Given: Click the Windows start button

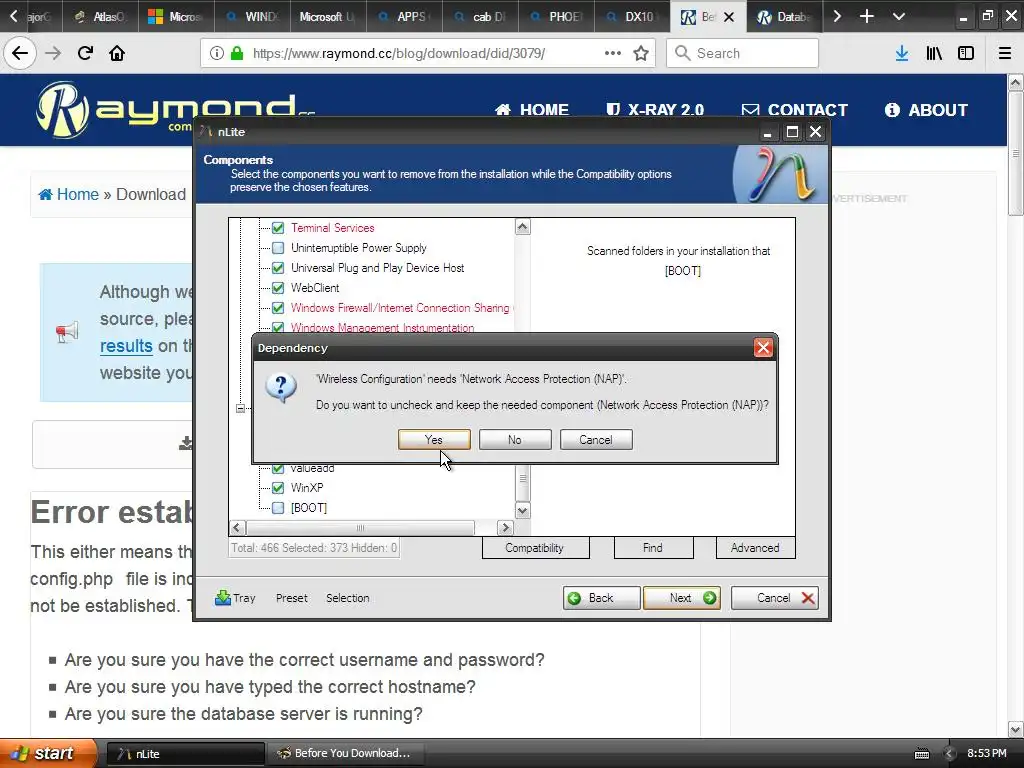Looking at the screenshot, I should [x=48, y=753].
